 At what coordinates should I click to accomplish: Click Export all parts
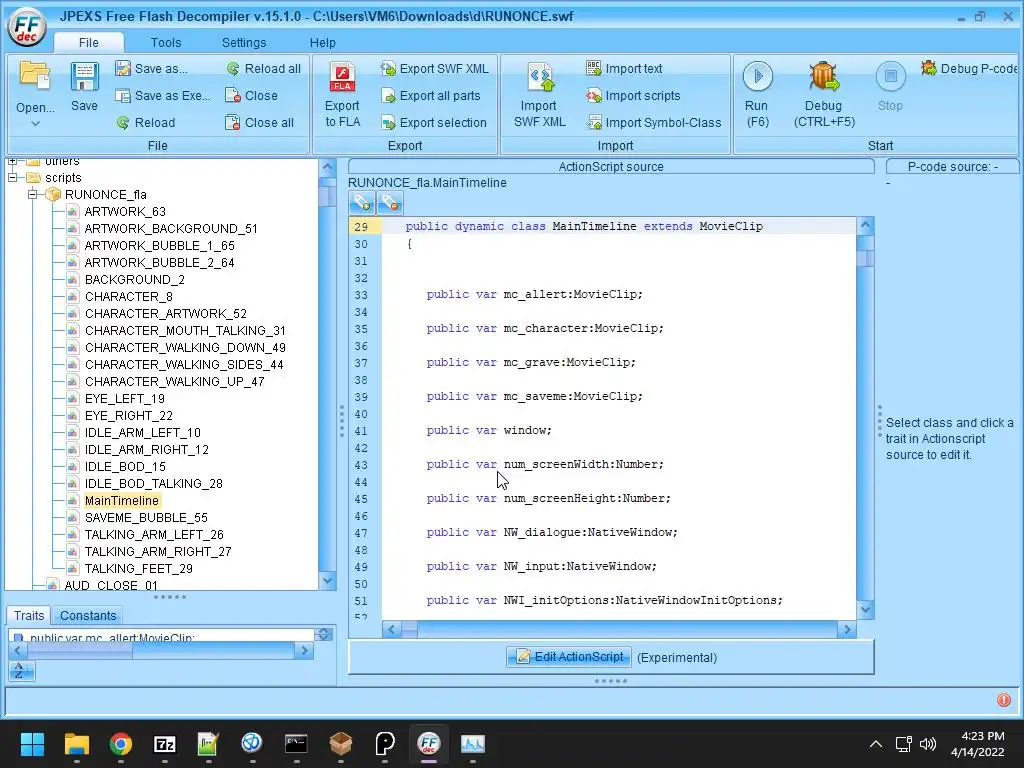pos(431,95)
